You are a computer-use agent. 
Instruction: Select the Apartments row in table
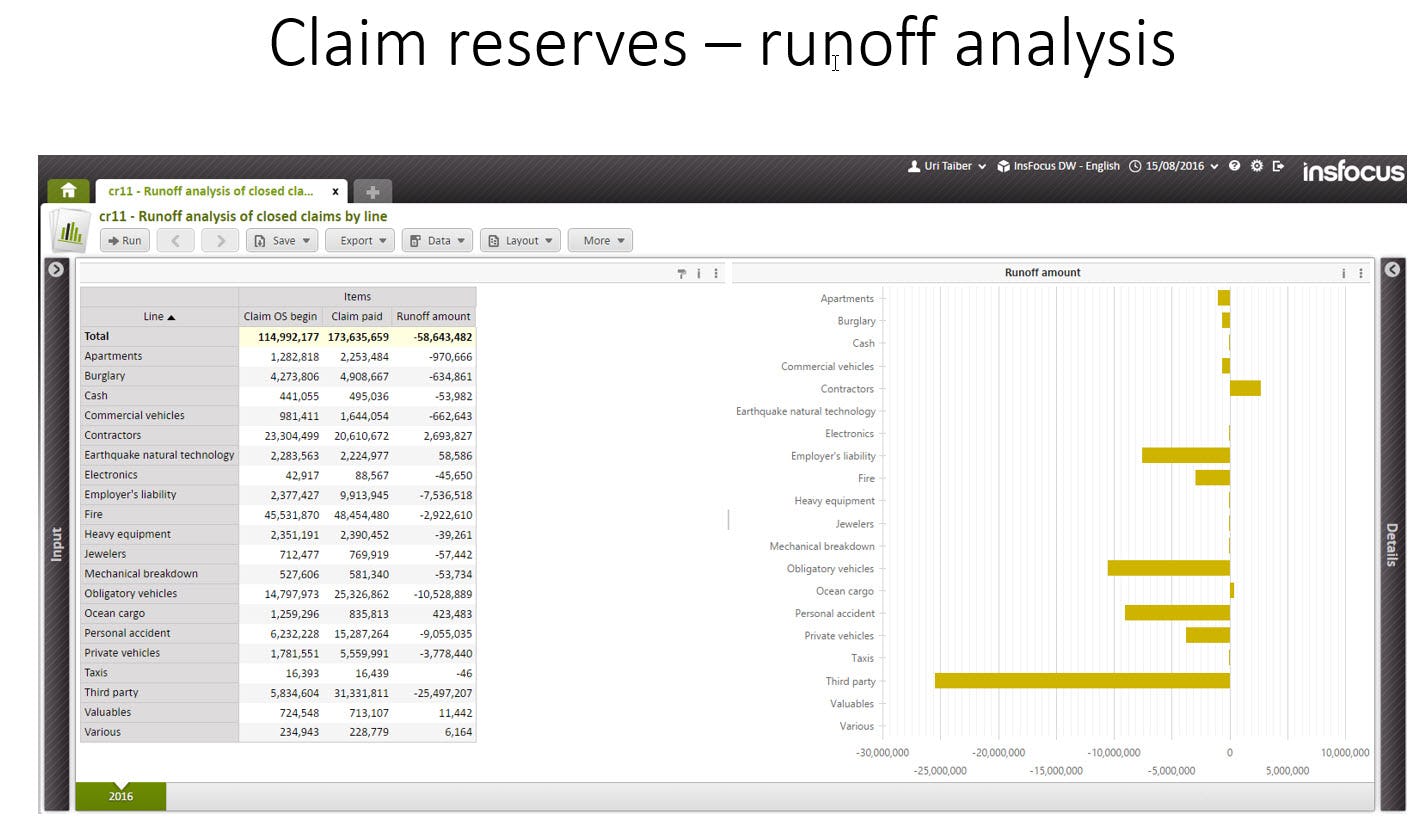click(x=278, y=356)
